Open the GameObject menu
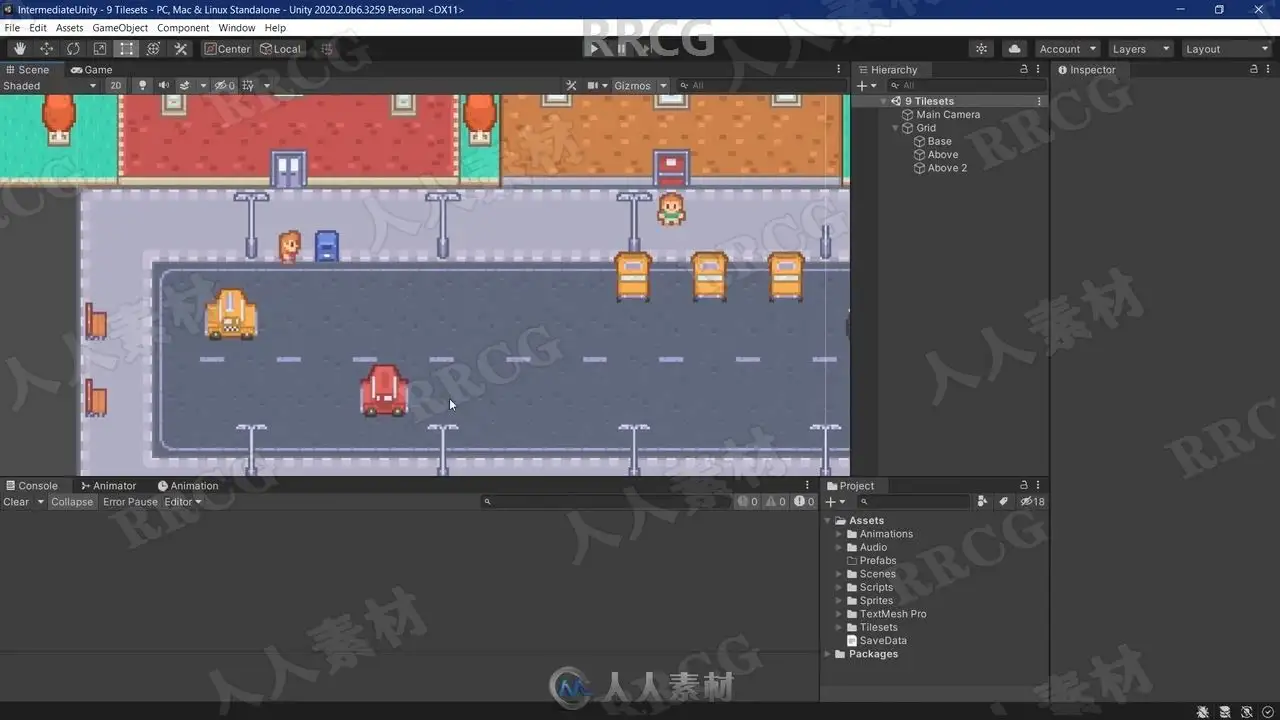 (121, 28)
